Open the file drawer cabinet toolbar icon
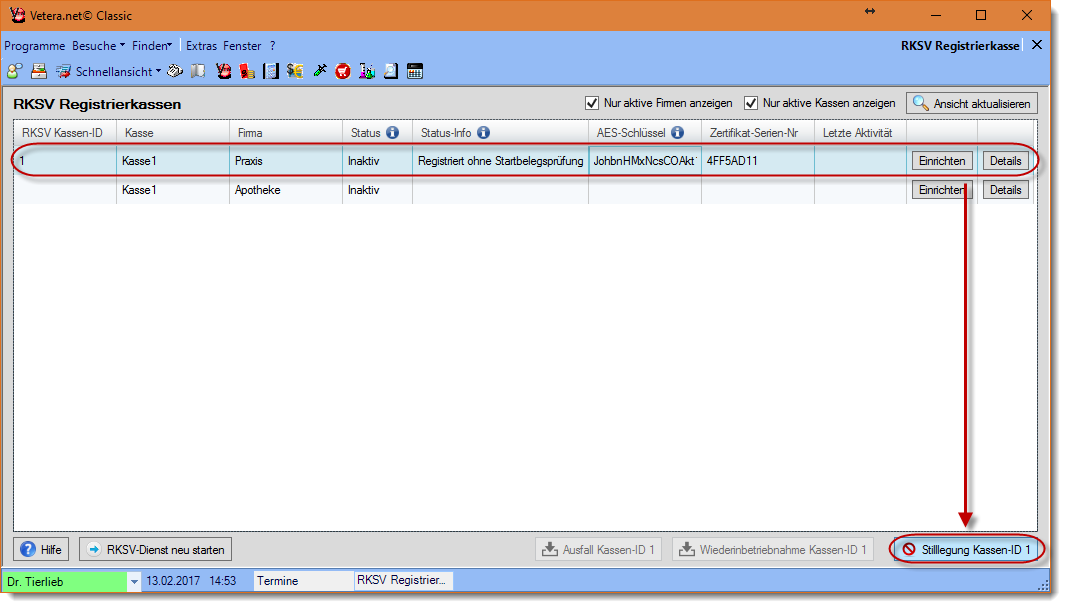The width and height of the screenshot is (1066, 608). [39, 71]
